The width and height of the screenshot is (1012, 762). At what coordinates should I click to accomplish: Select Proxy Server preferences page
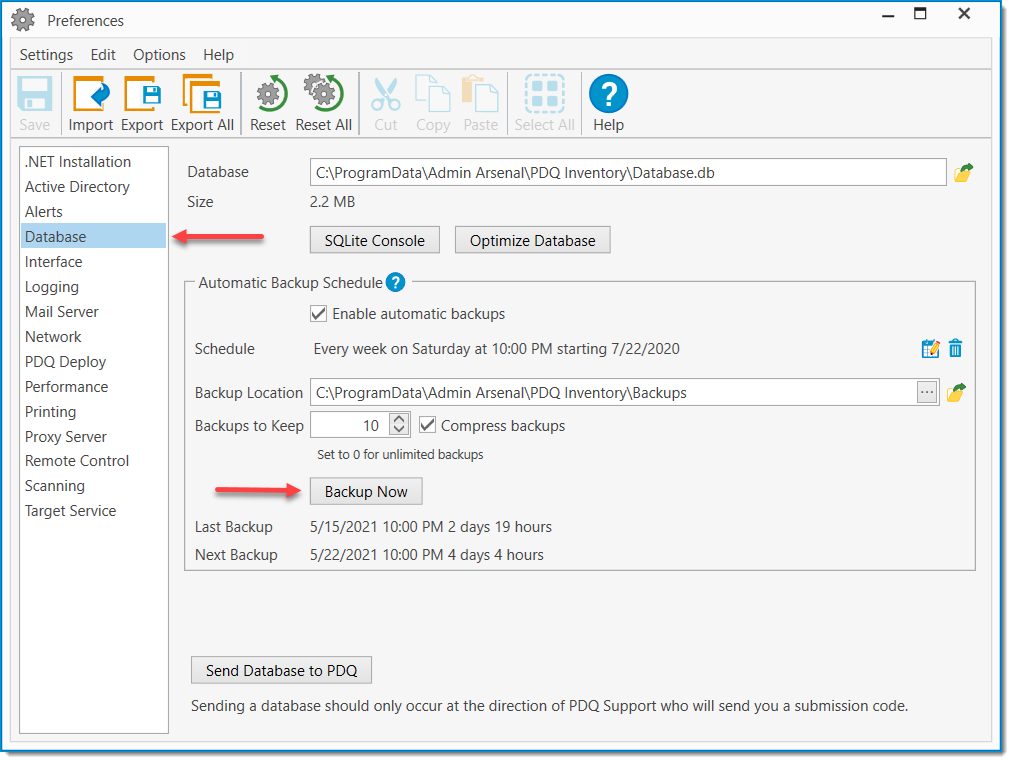pos(94,436)
